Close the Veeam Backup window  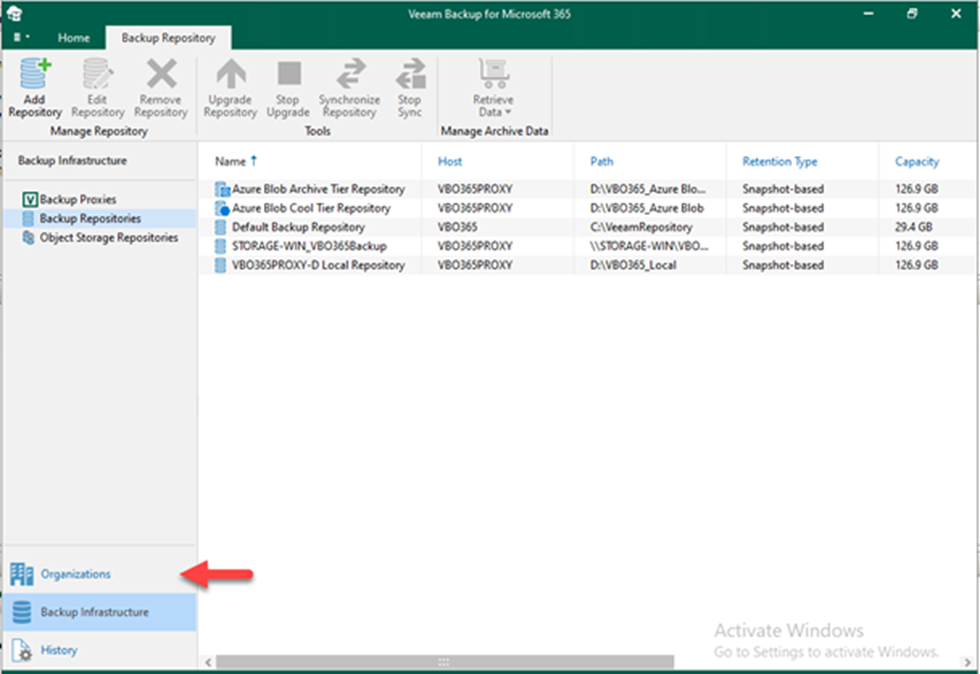tap(956, 13)
